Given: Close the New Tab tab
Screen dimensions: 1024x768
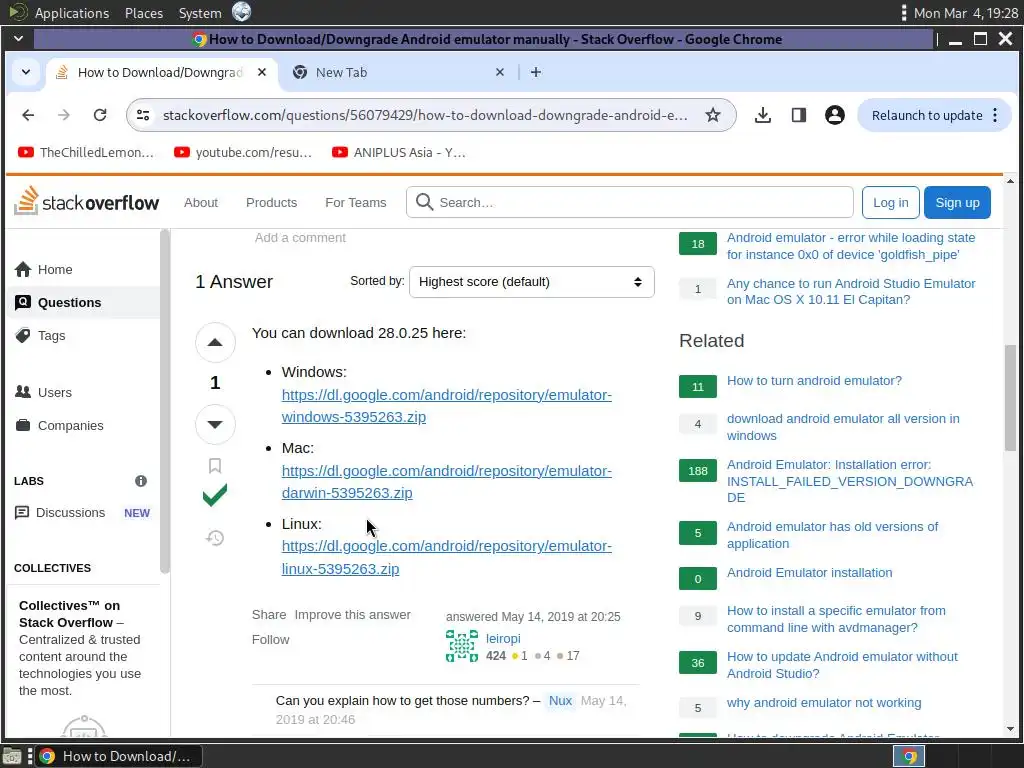Looking at the screenshot, I should coord(500,72).
